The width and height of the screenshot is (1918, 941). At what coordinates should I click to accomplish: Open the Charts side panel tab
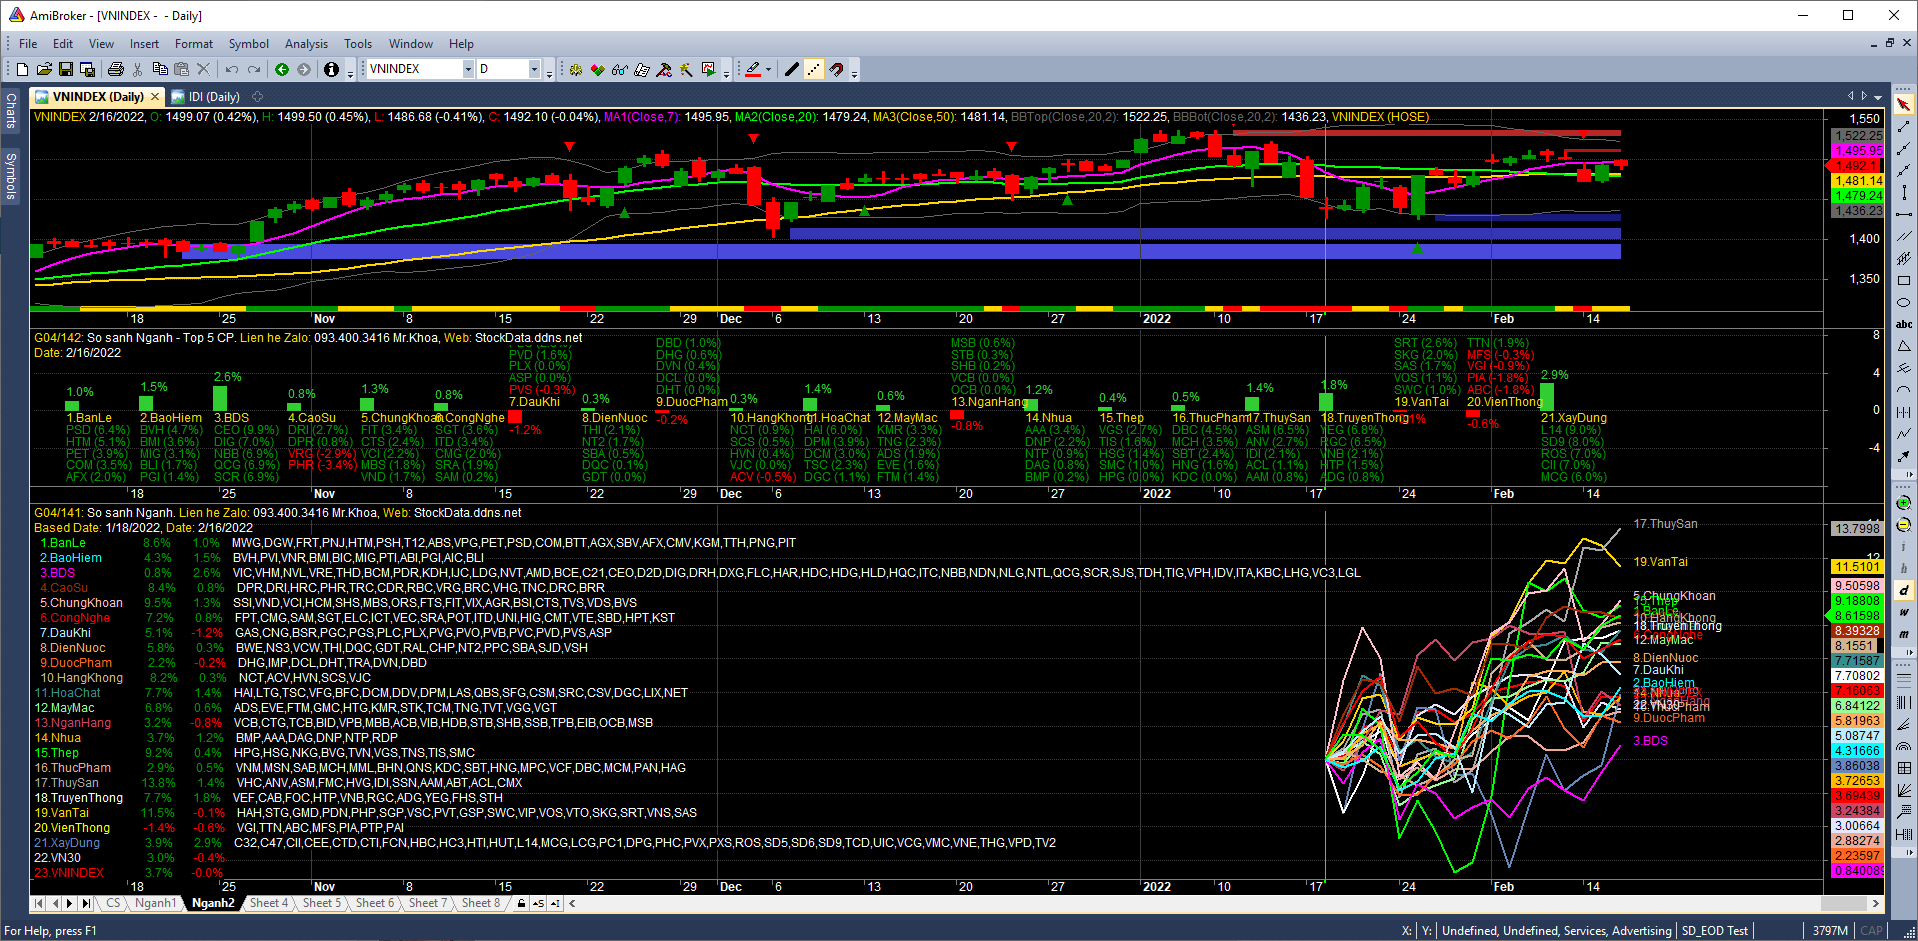(x=11, y=110)
